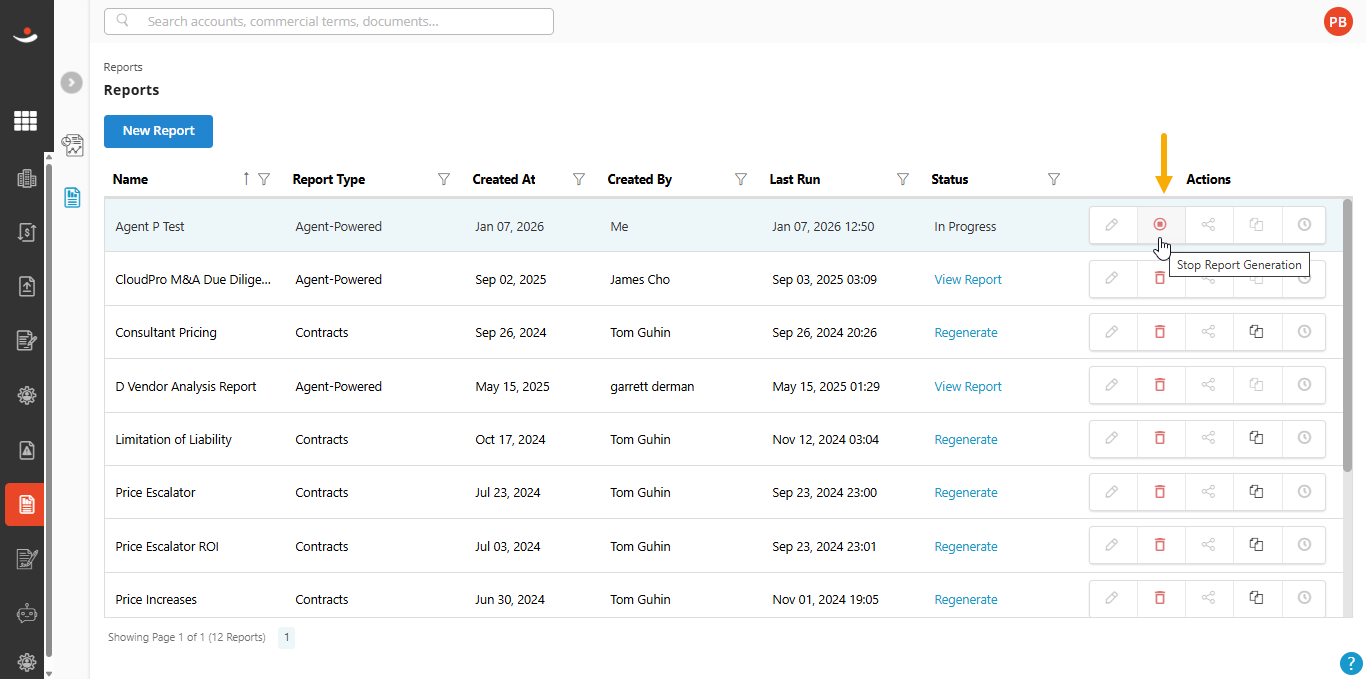The height and width of the screenshot is (679, 1366).
Task: Share the Limitation of Liability report
Action: click(1208, 438)
